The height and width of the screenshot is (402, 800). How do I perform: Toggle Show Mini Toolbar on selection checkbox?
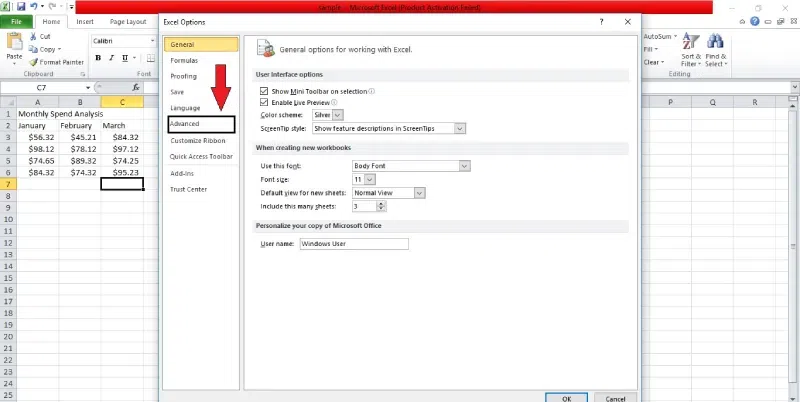coord(264,91)
